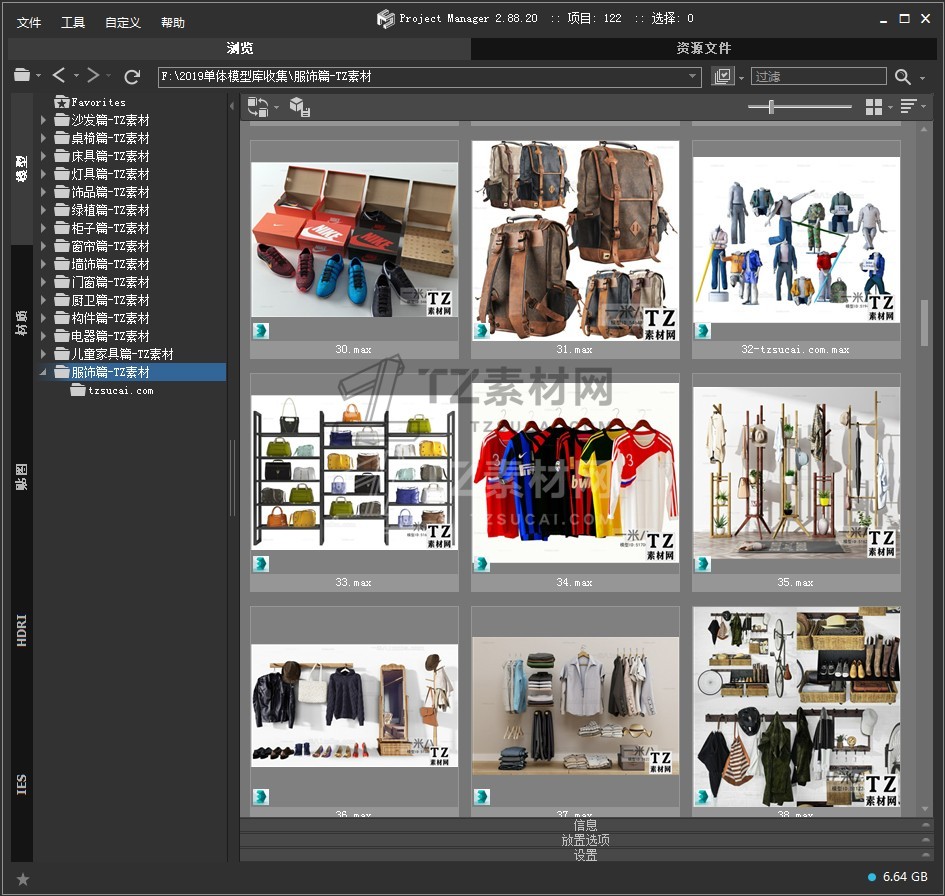Viewport: 945px width, 896px height.
Task: Open the sort order list icon
Action: coord(908,107)
